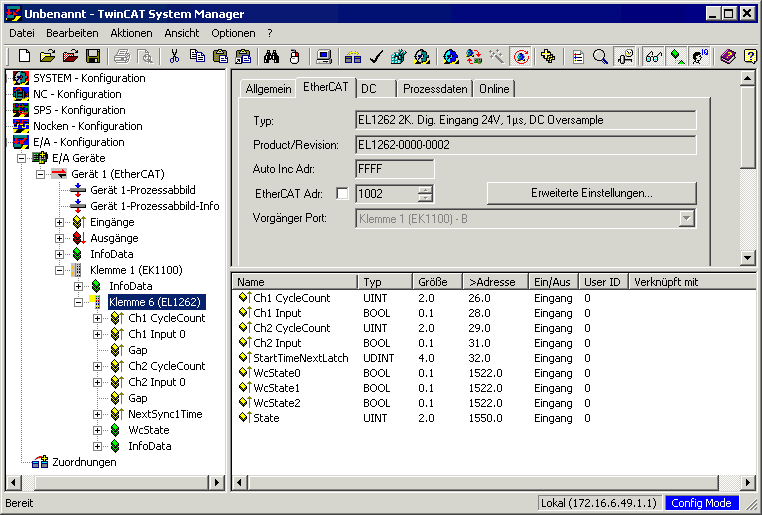The width and height of the screenshot is (762, 515).
Task: Click the properties list toolbar icon
Action: click(578, 57)
